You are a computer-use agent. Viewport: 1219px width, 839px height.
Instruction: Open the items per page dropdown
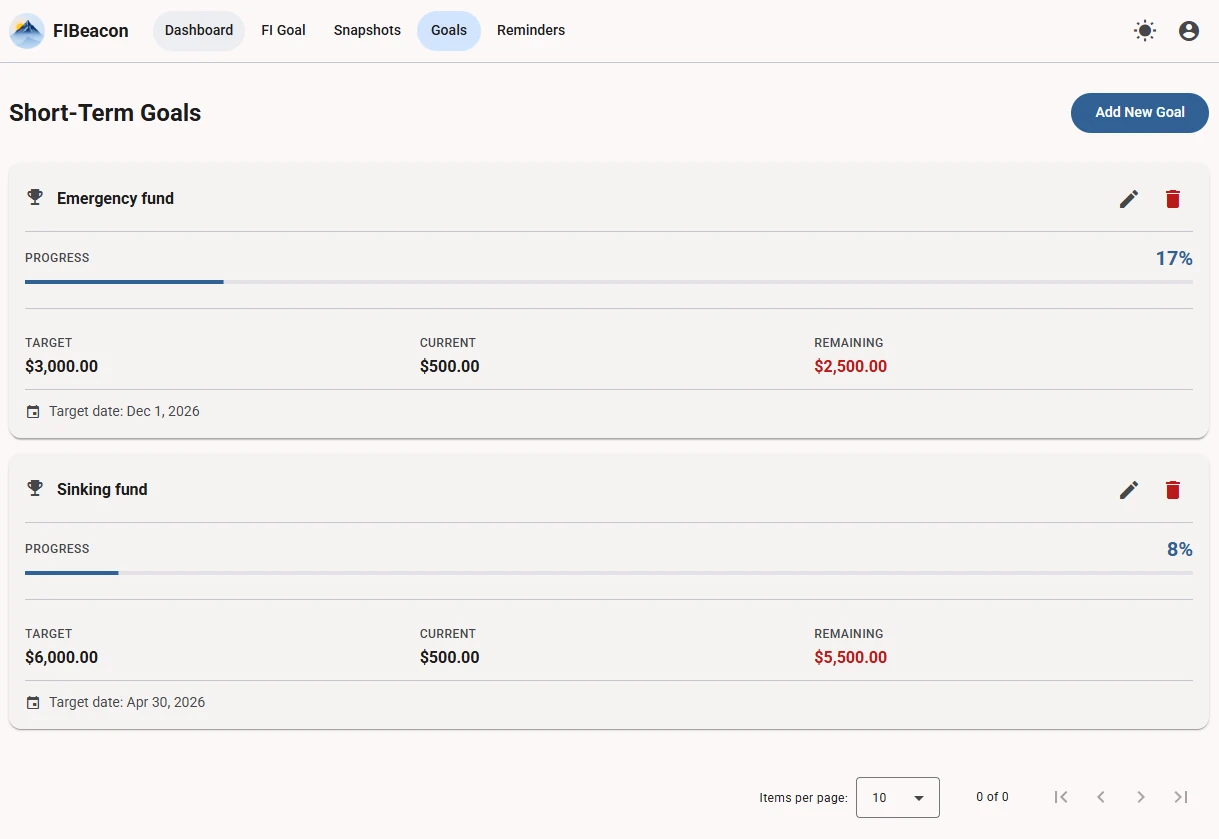[897, 797]
